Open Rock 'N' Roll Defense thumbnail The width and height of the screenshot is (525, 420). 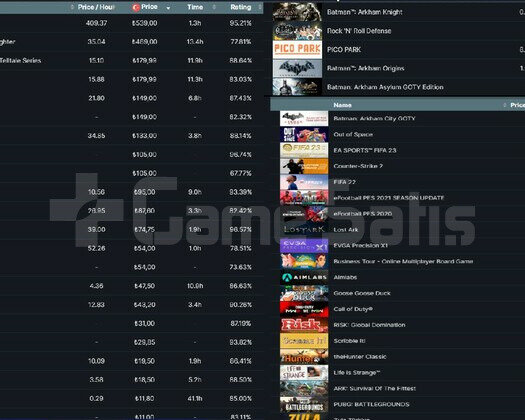(x=297, y=31)
